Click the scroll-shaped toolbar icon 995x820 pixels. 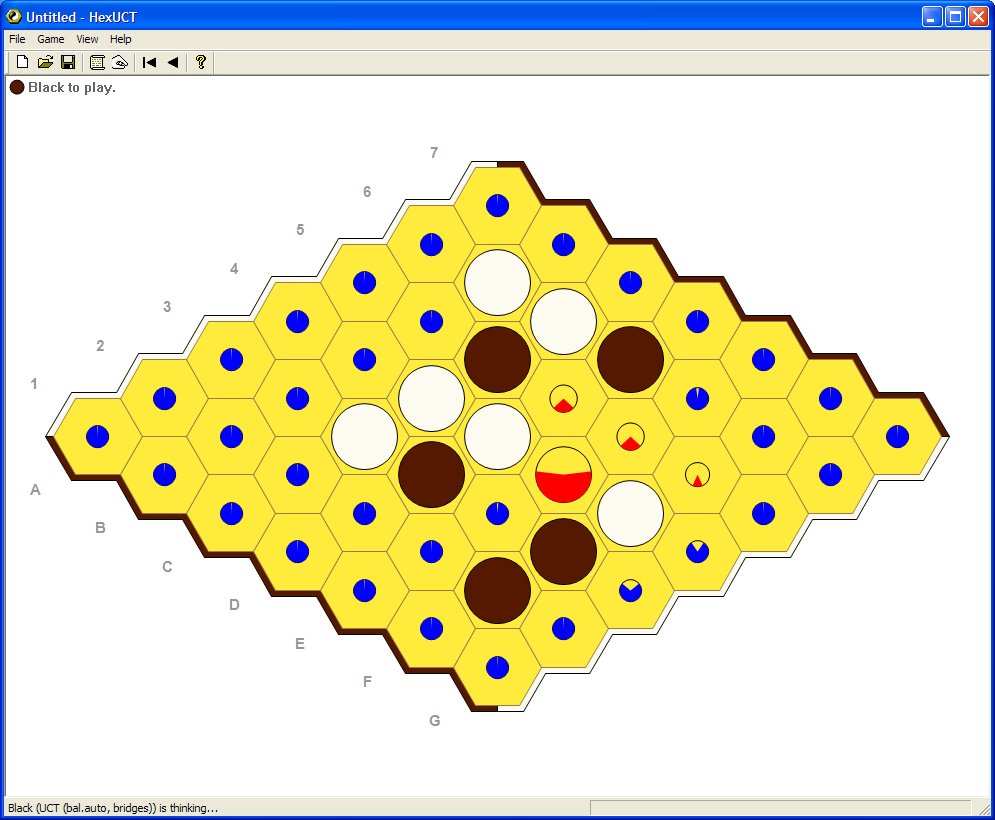pyautogui.click(x=97, y=62)
